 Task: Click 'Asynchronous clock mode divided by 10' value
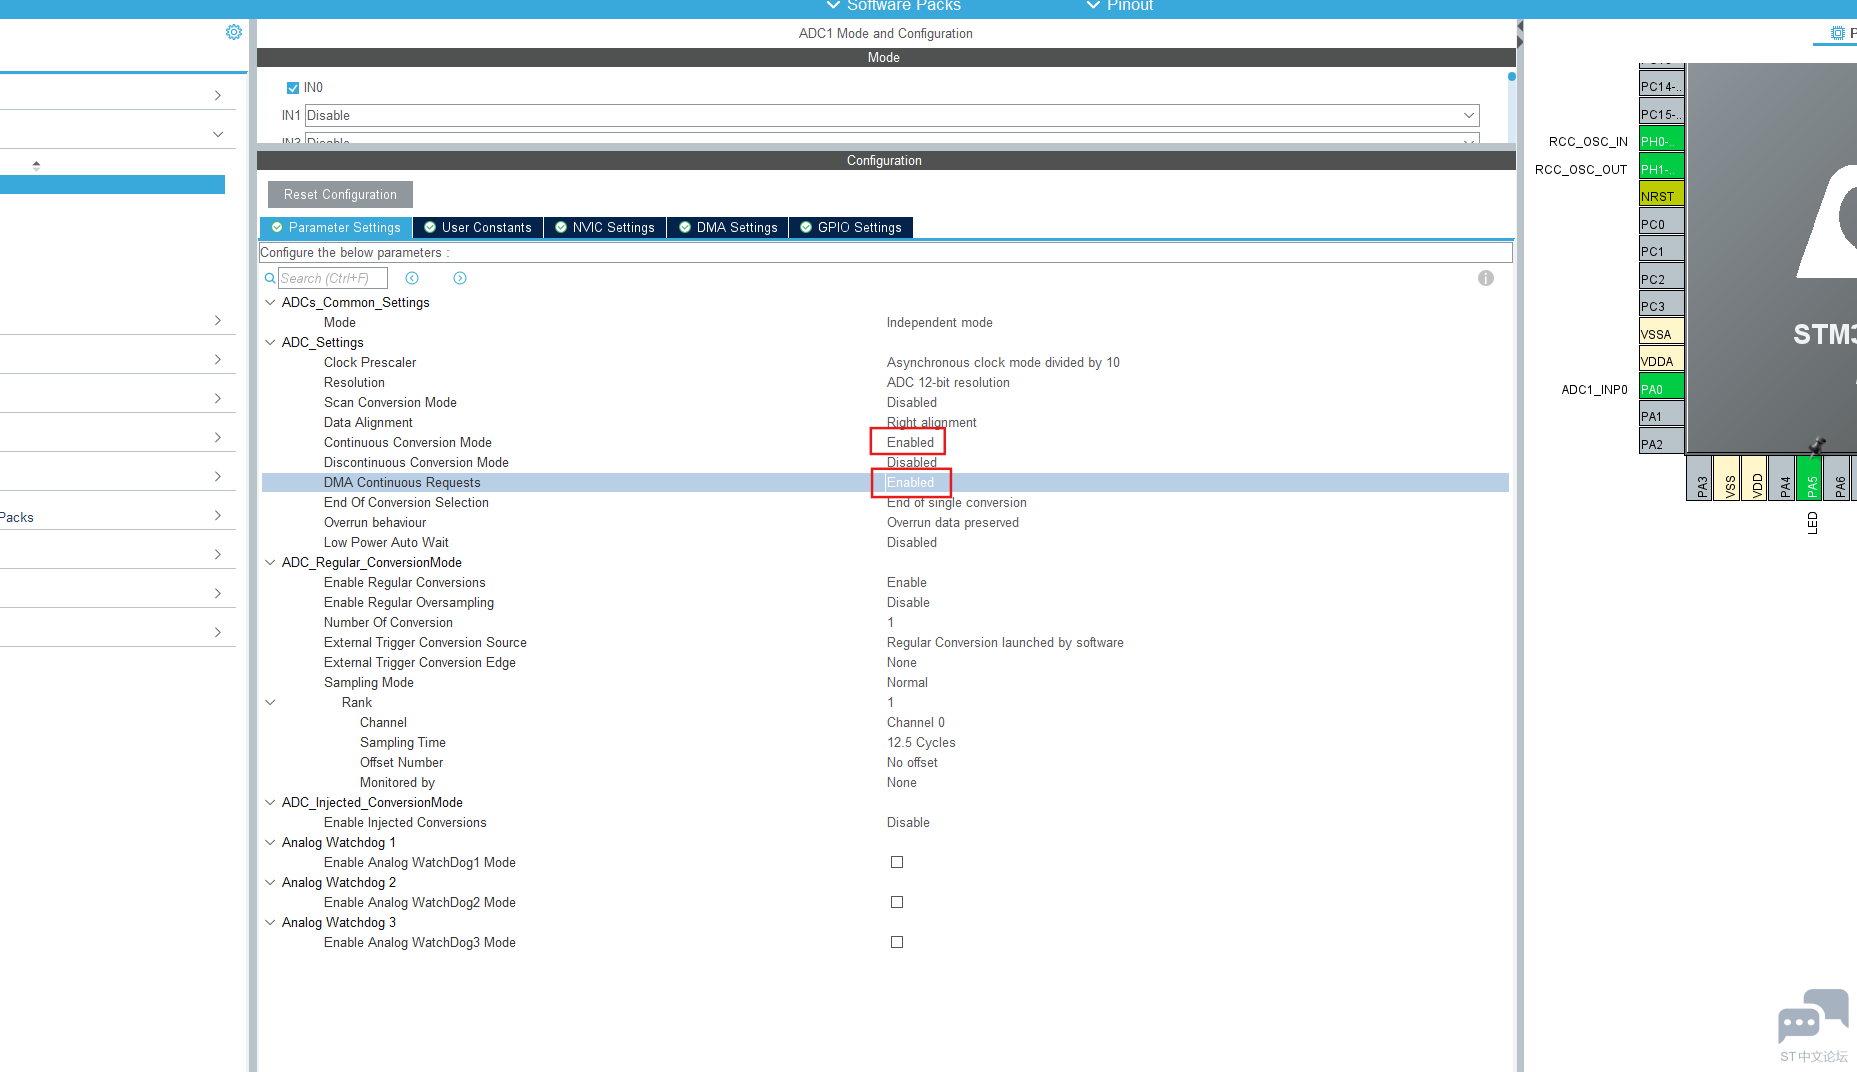[x=1003, y=362]
